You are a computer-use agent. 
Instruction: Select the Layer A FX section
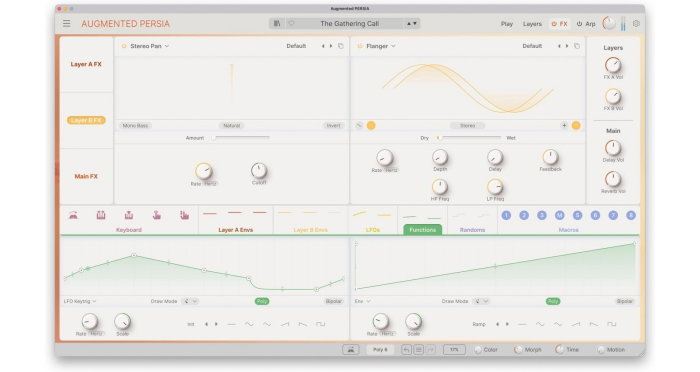tap(86, 64)
